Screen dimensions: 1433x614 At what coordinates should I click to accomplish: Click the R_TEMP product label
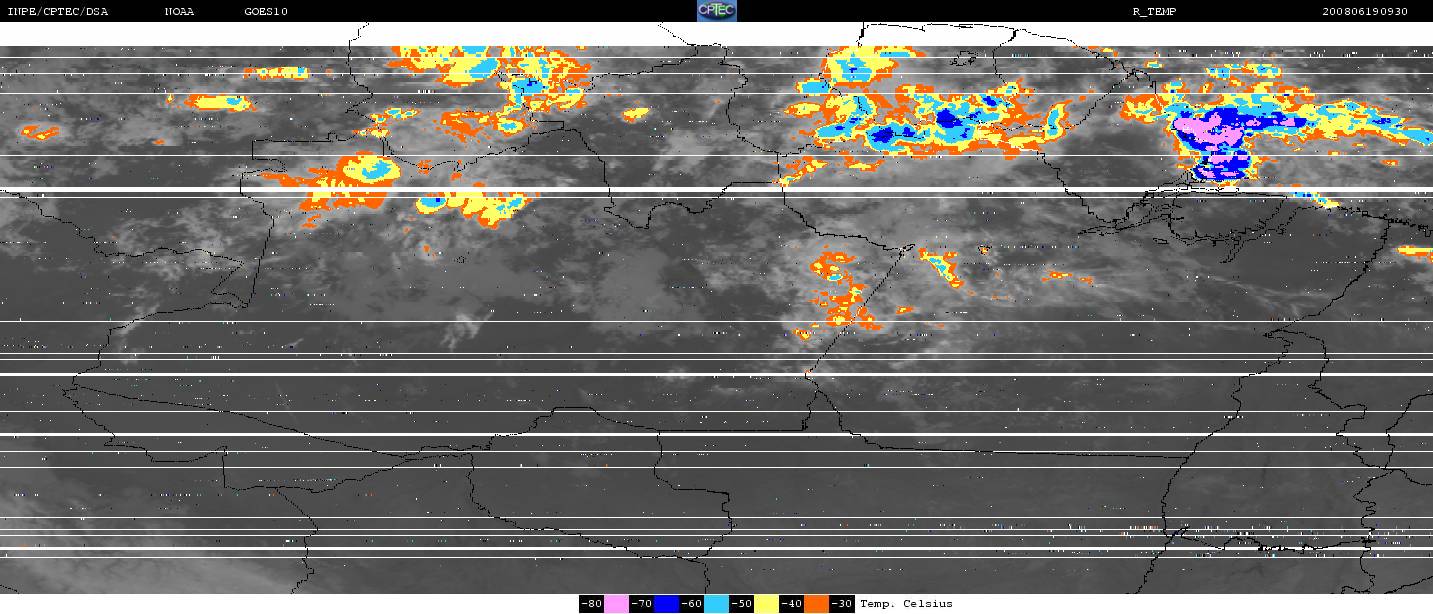pos(1153,12)
